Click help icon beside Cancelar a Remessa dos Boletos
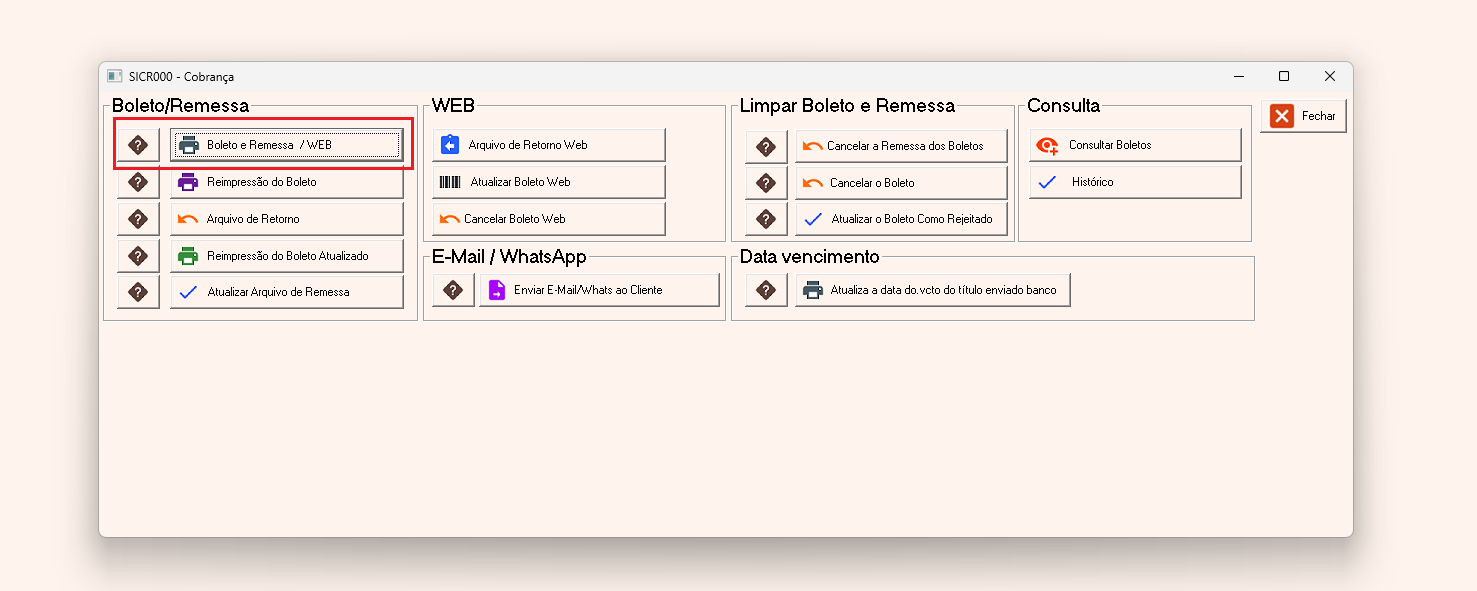This screenshot has height=591, width=1477. pyautogui.click(x=766, y=147)
